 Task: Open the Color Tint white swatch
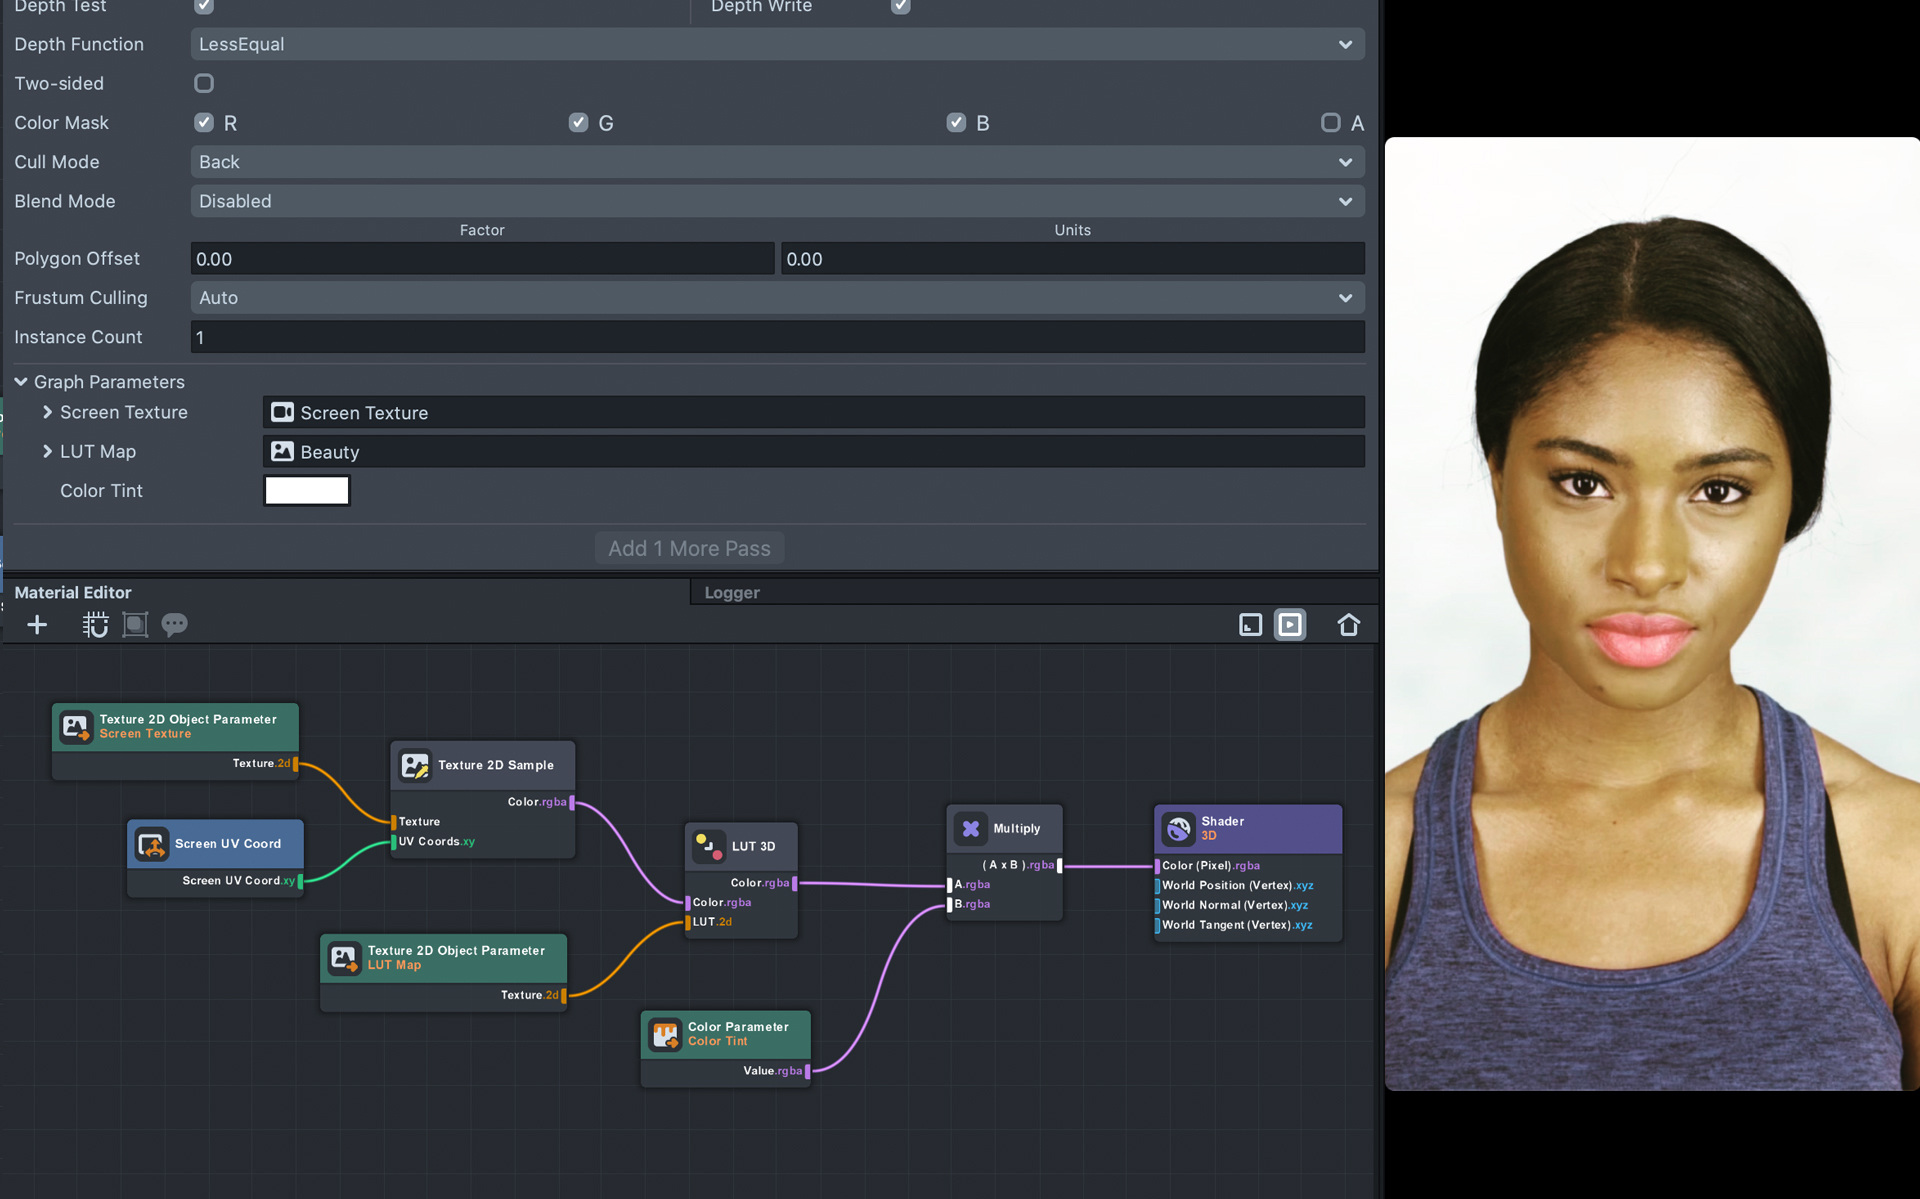[306, 490]
